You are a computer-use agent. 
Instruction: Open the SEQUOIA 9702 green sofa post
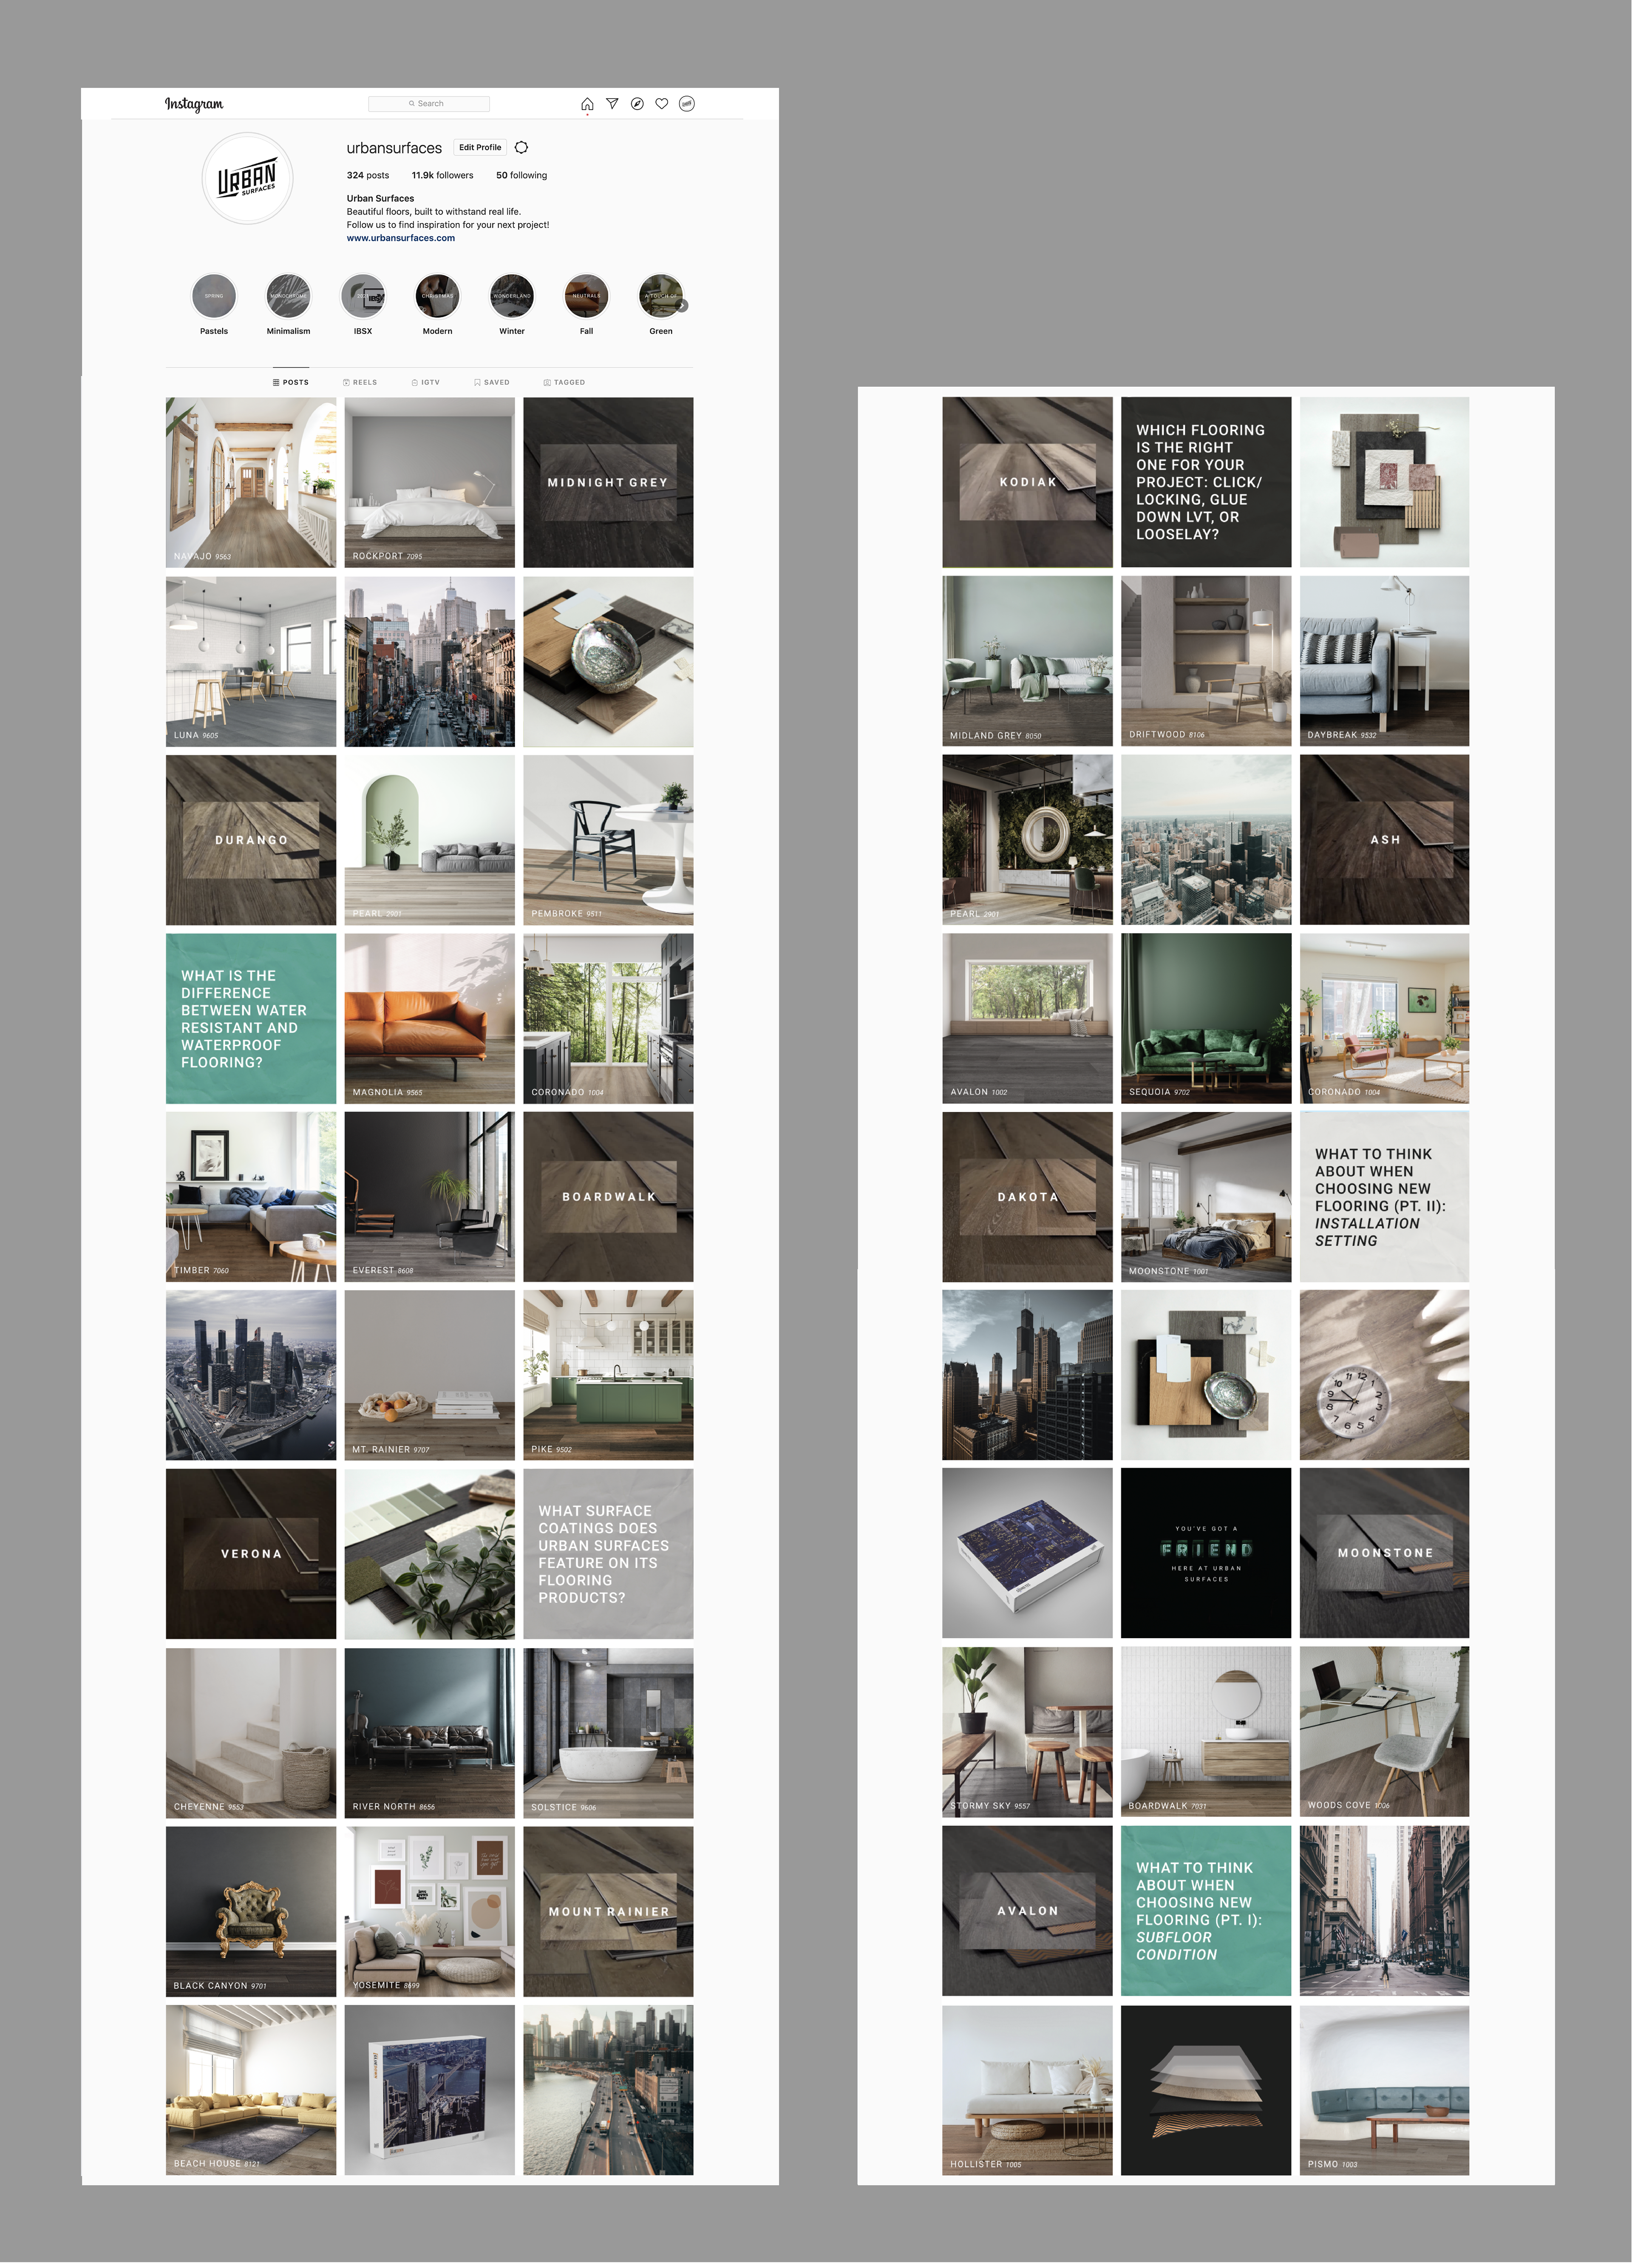pyautogui.click(x=1206, y=1019)
